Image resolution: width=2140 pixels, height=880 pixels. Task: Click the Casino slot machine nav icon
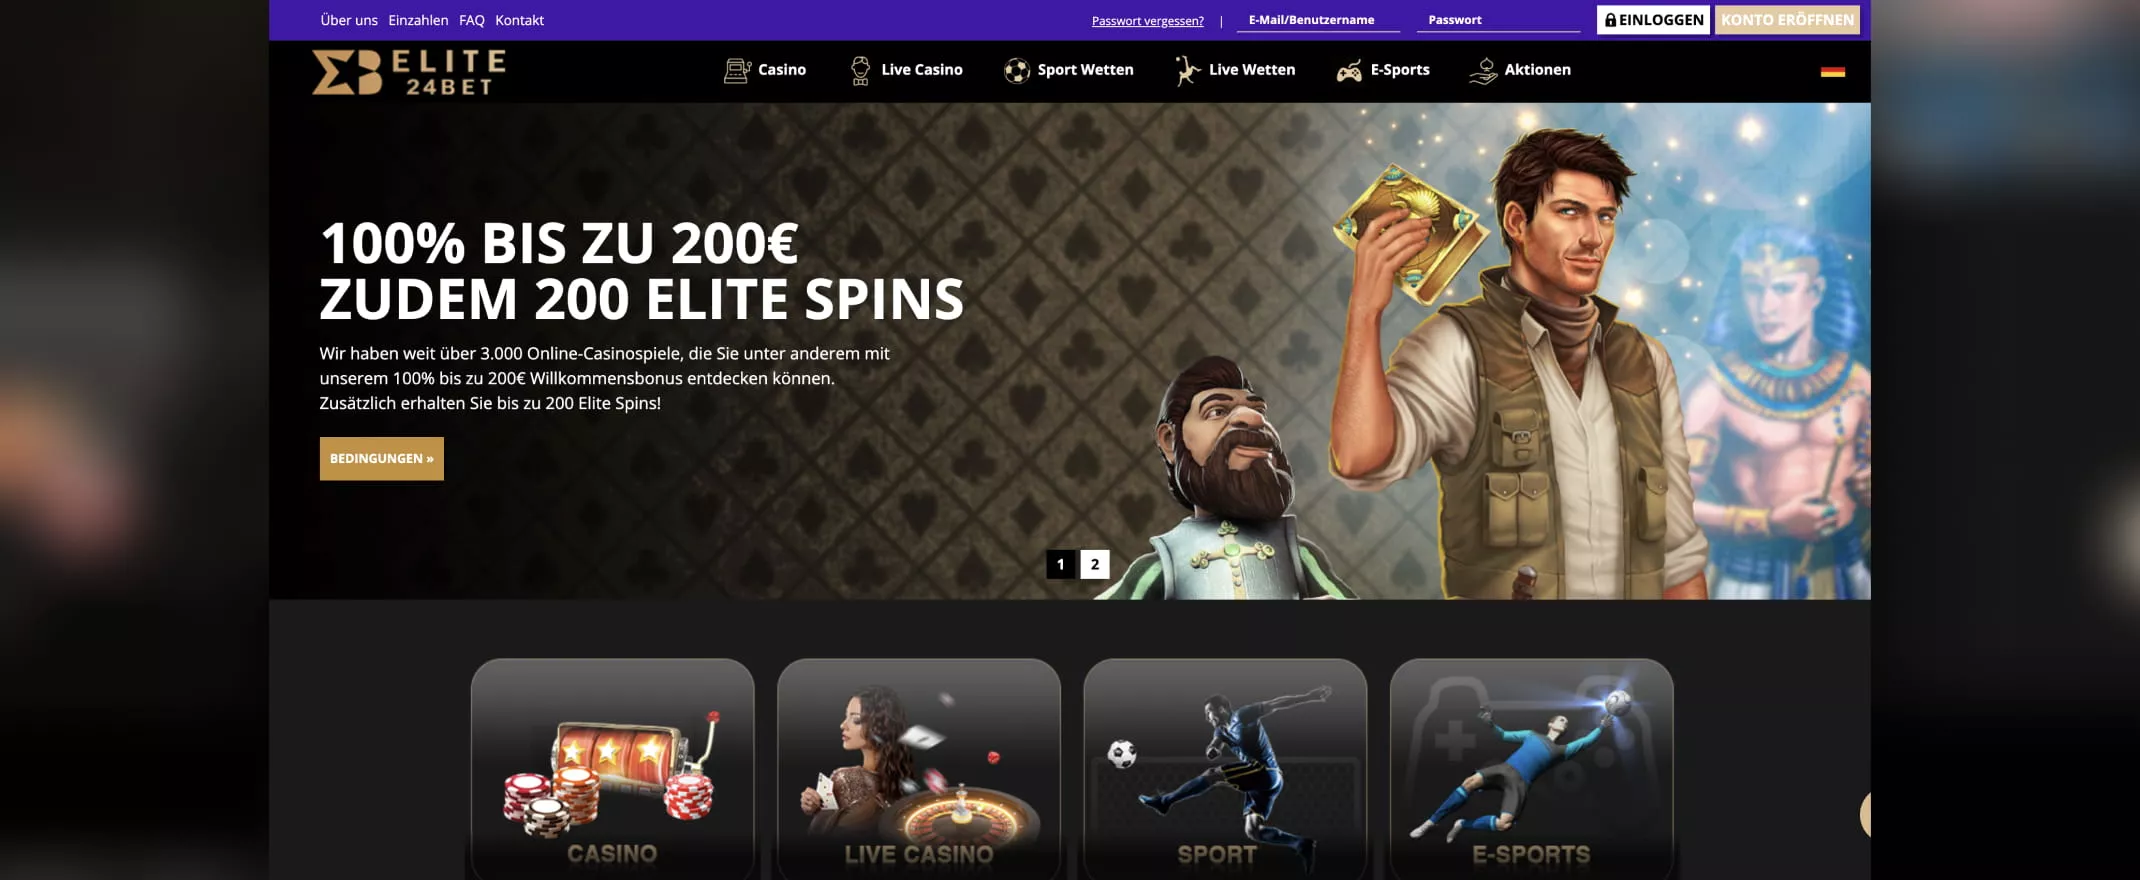pyautogui.click(x=737, y=70)
